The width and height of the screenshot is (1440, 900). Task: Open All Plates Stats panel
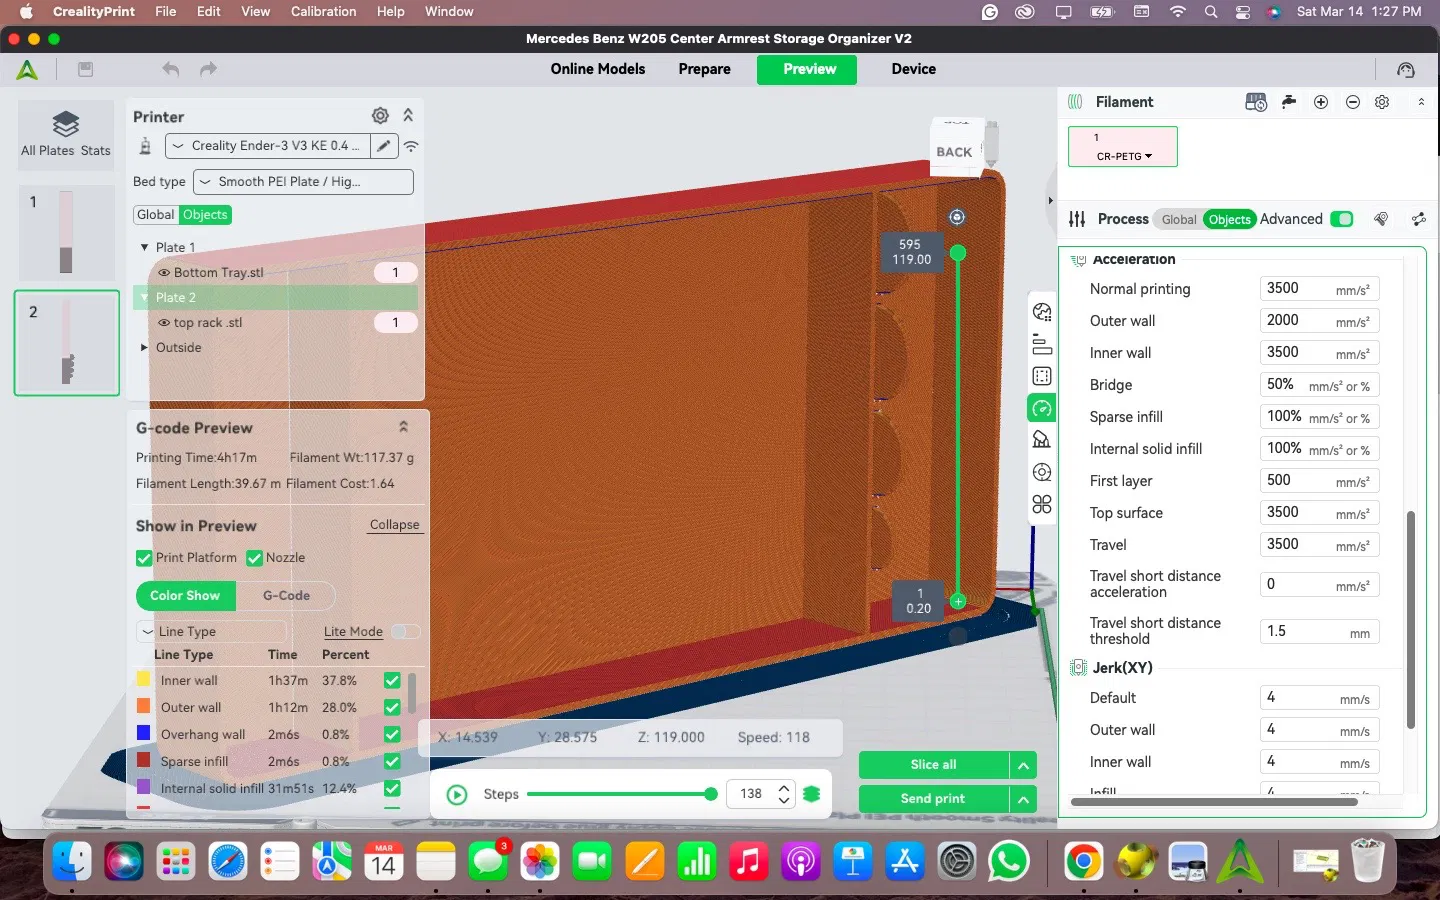pos(66,133)
